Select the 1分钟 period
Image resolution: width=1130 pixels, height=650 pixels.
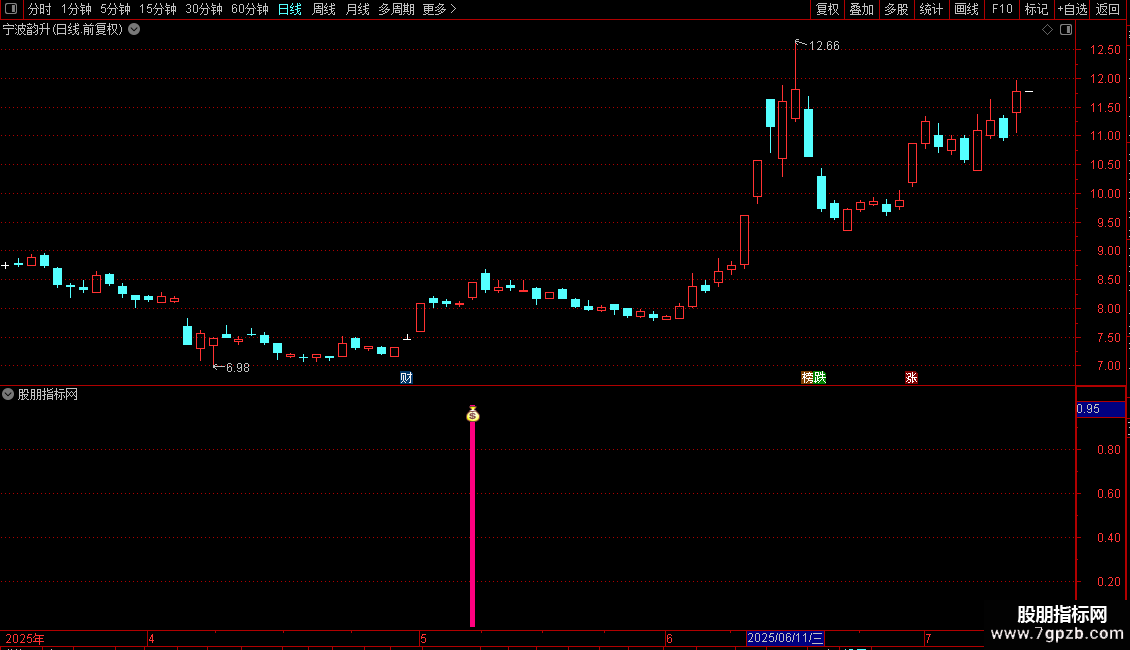coord(76,9)
